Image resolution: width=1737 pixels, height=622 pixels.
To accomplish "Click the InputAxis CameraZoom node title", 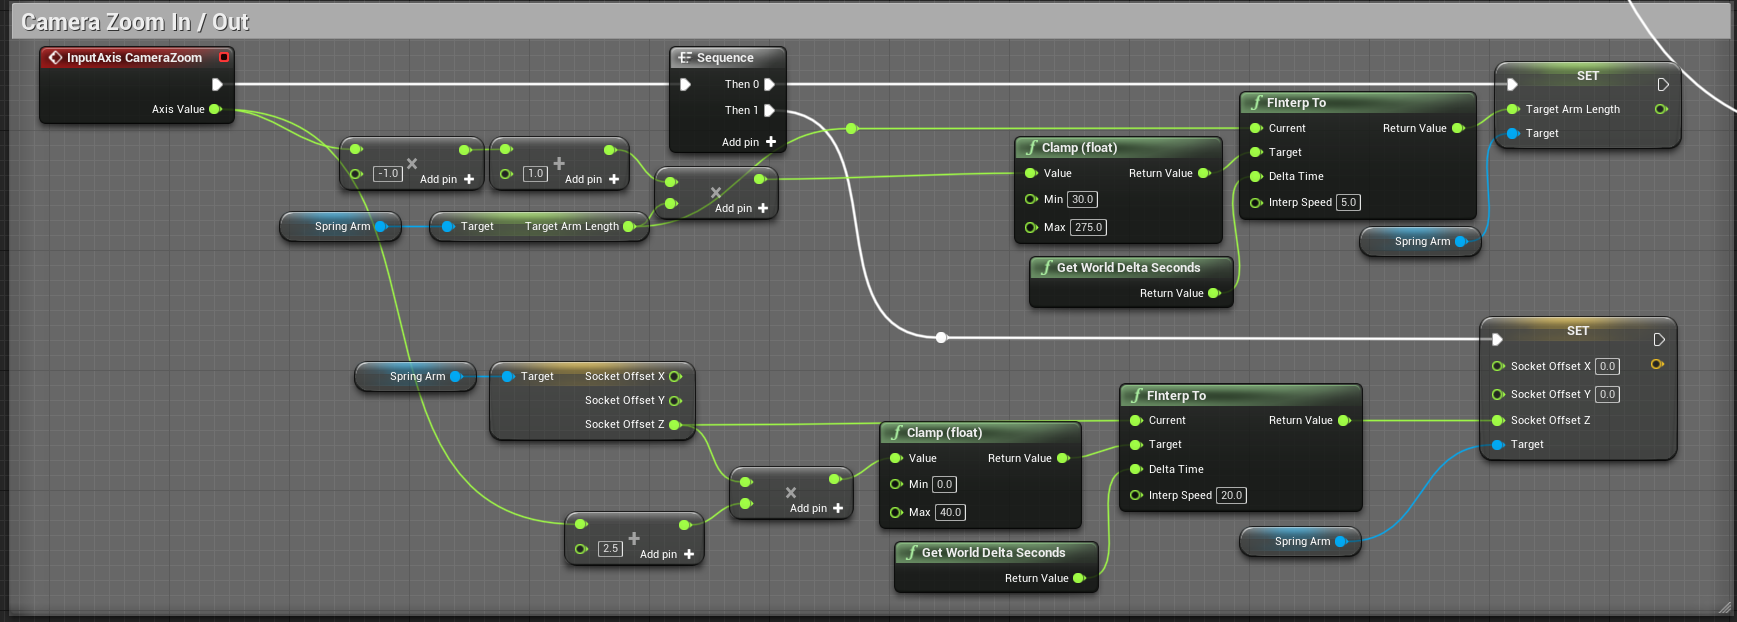I will click(134, 58).
